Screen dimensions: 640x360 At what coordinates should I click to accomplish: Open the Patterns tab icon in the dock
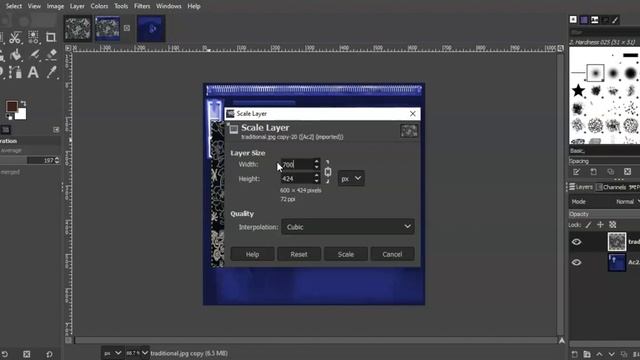pos(584,20)
